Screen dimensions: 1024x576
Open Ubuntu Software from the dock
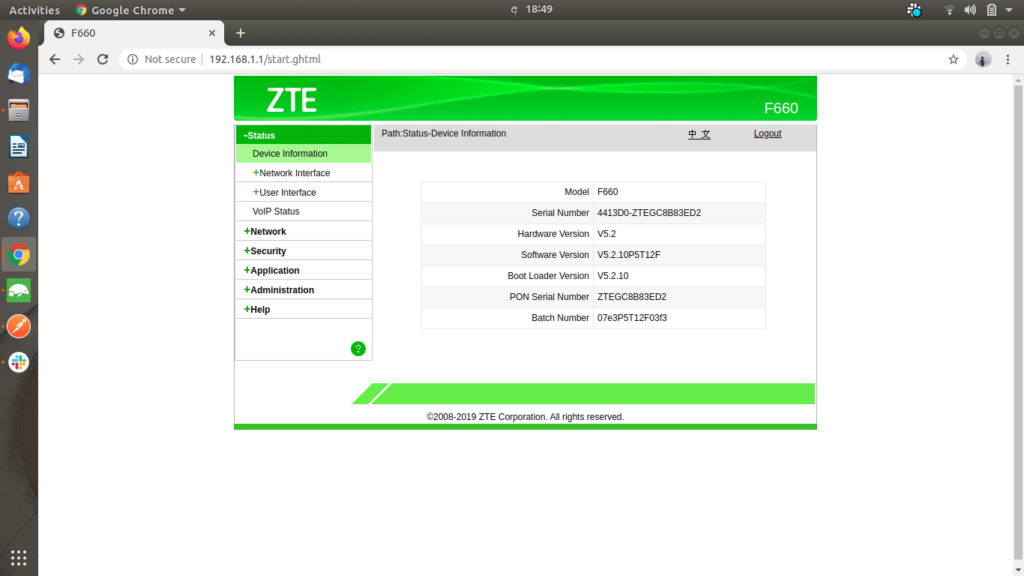pos(18,183)
